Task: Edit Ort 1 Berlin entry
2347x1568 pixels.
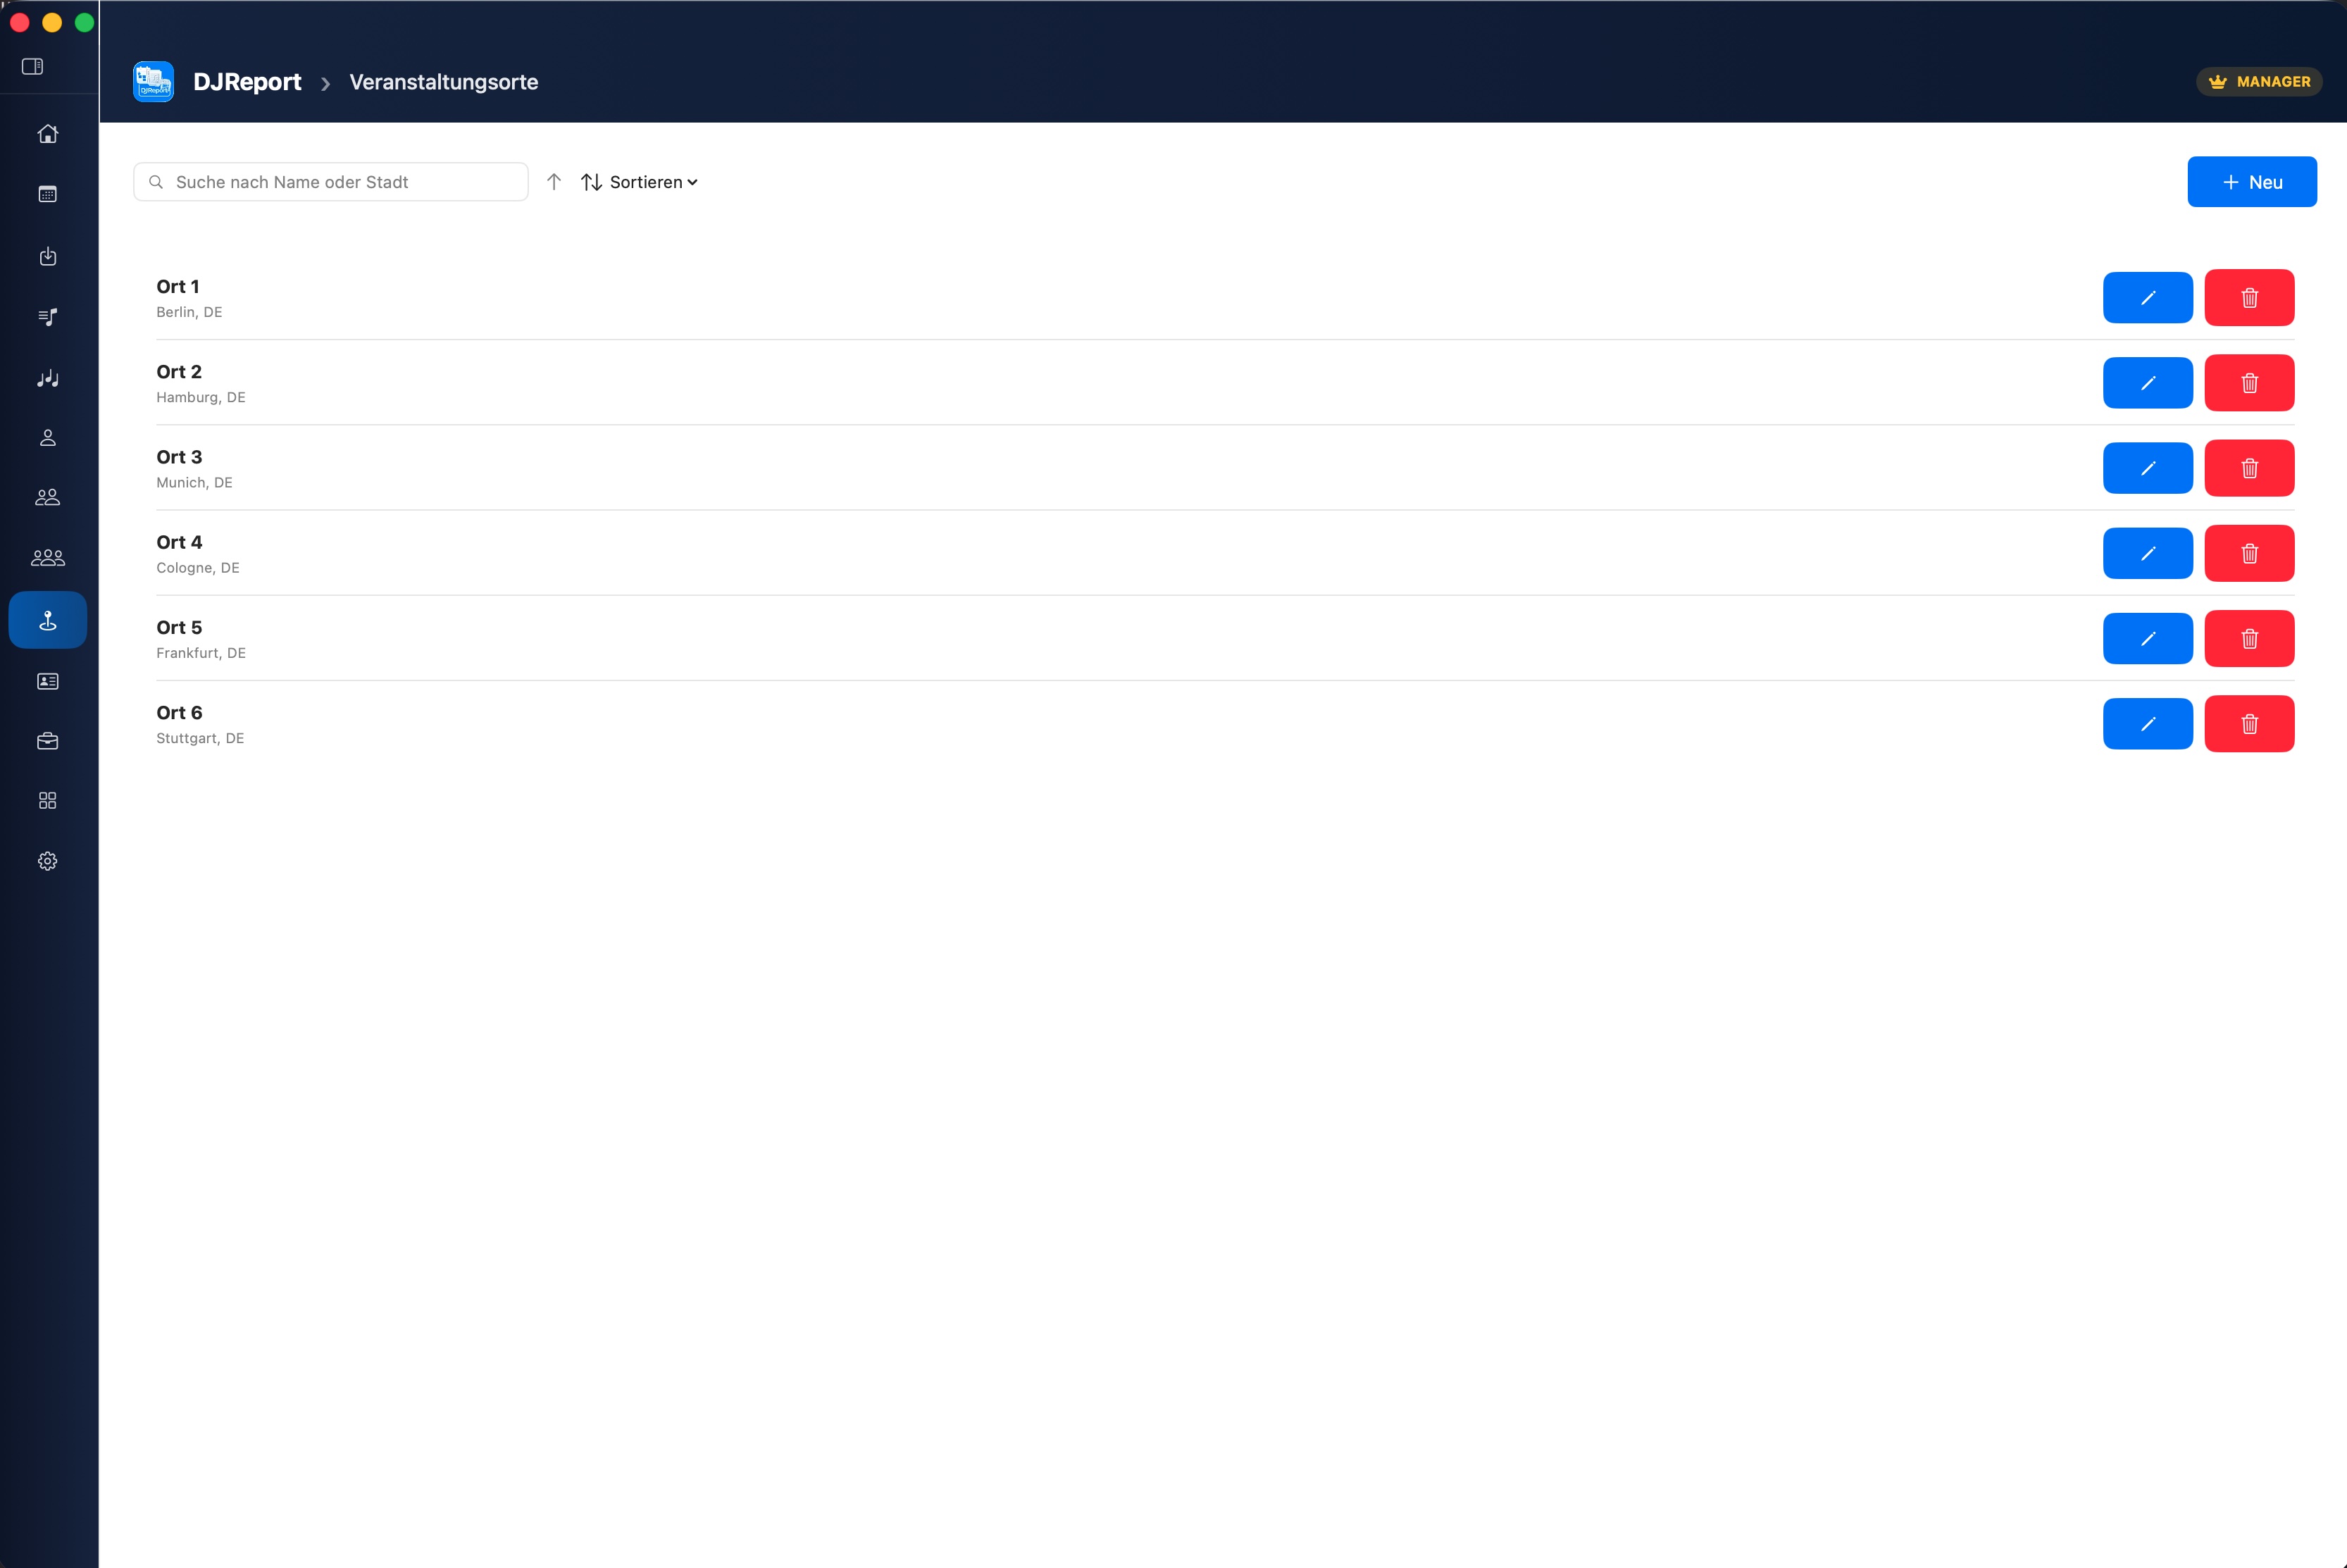Action: [x=2147, y=298]
